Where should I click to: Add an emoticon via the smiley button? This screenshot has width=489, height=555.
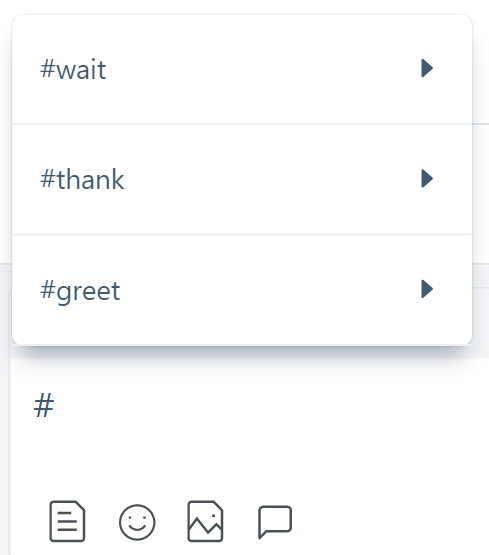137,522
